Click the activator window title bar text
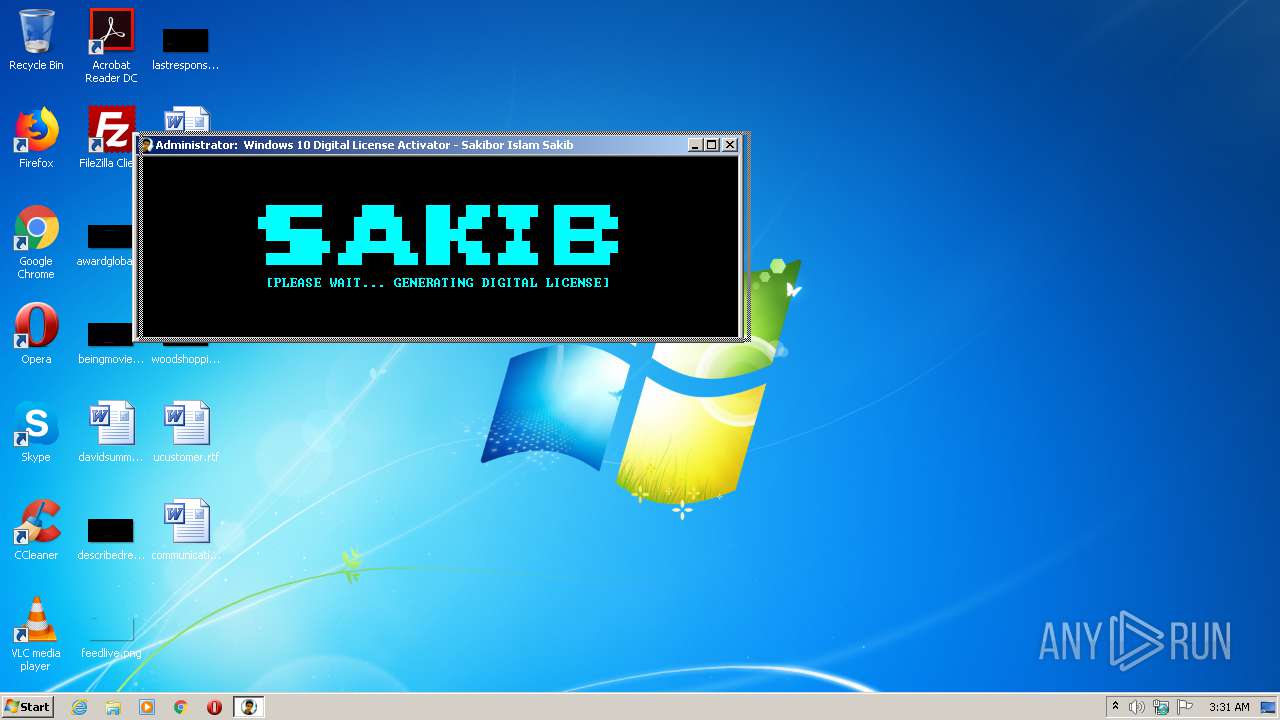 point(364,145)
